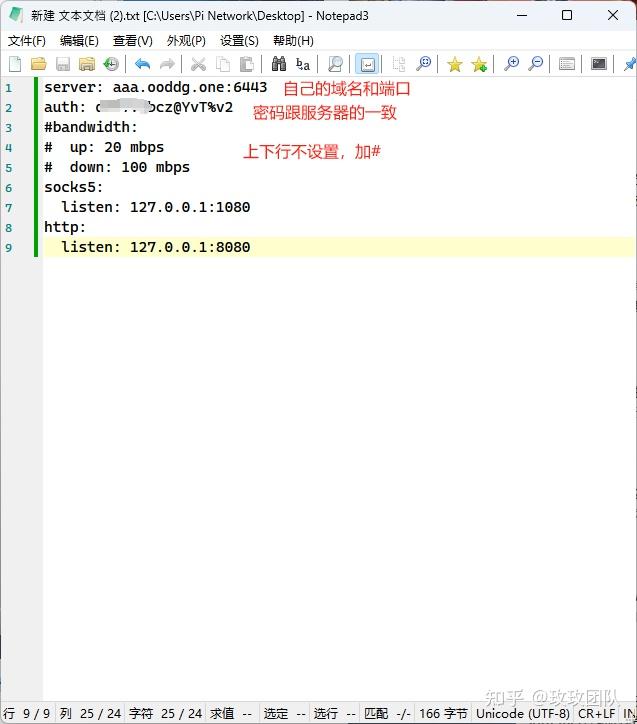This screenshot has height=724, width=637.
Task: Click the Undo arrow icon
Action: point(143,64)
